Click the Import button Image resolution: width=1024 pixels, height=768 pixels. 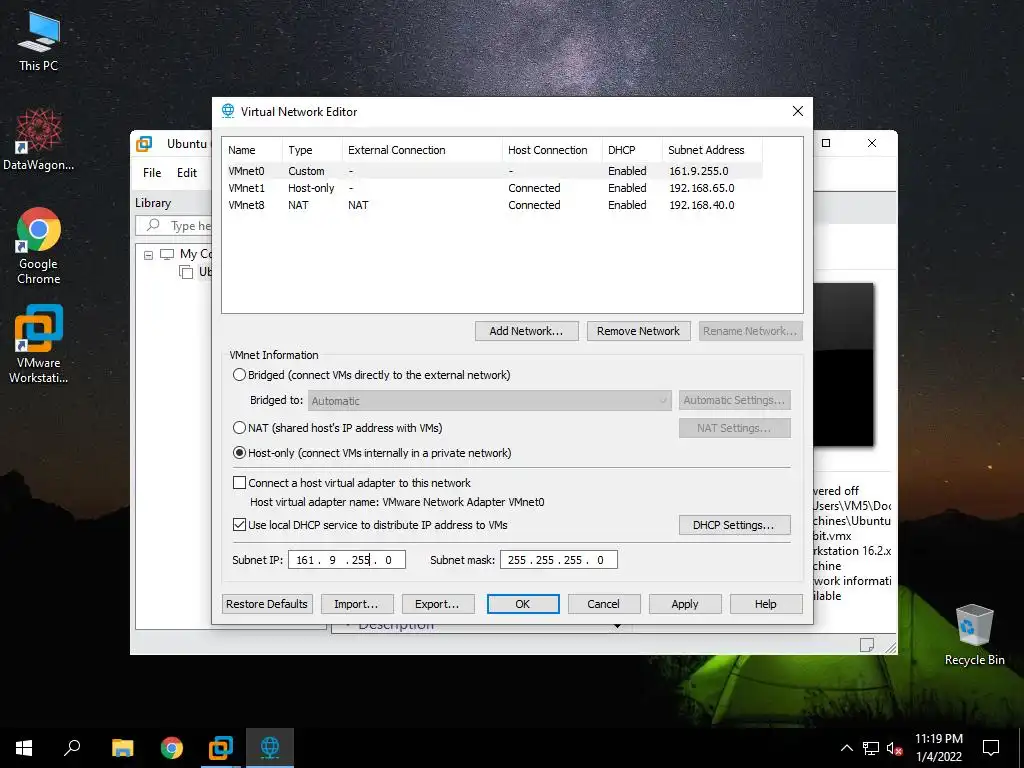click(357, 604)
